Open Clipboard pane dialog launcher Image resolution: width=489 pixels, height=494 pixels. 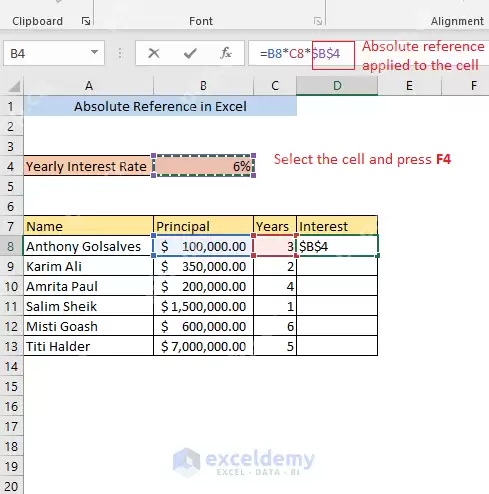click(x=86, y=21)
